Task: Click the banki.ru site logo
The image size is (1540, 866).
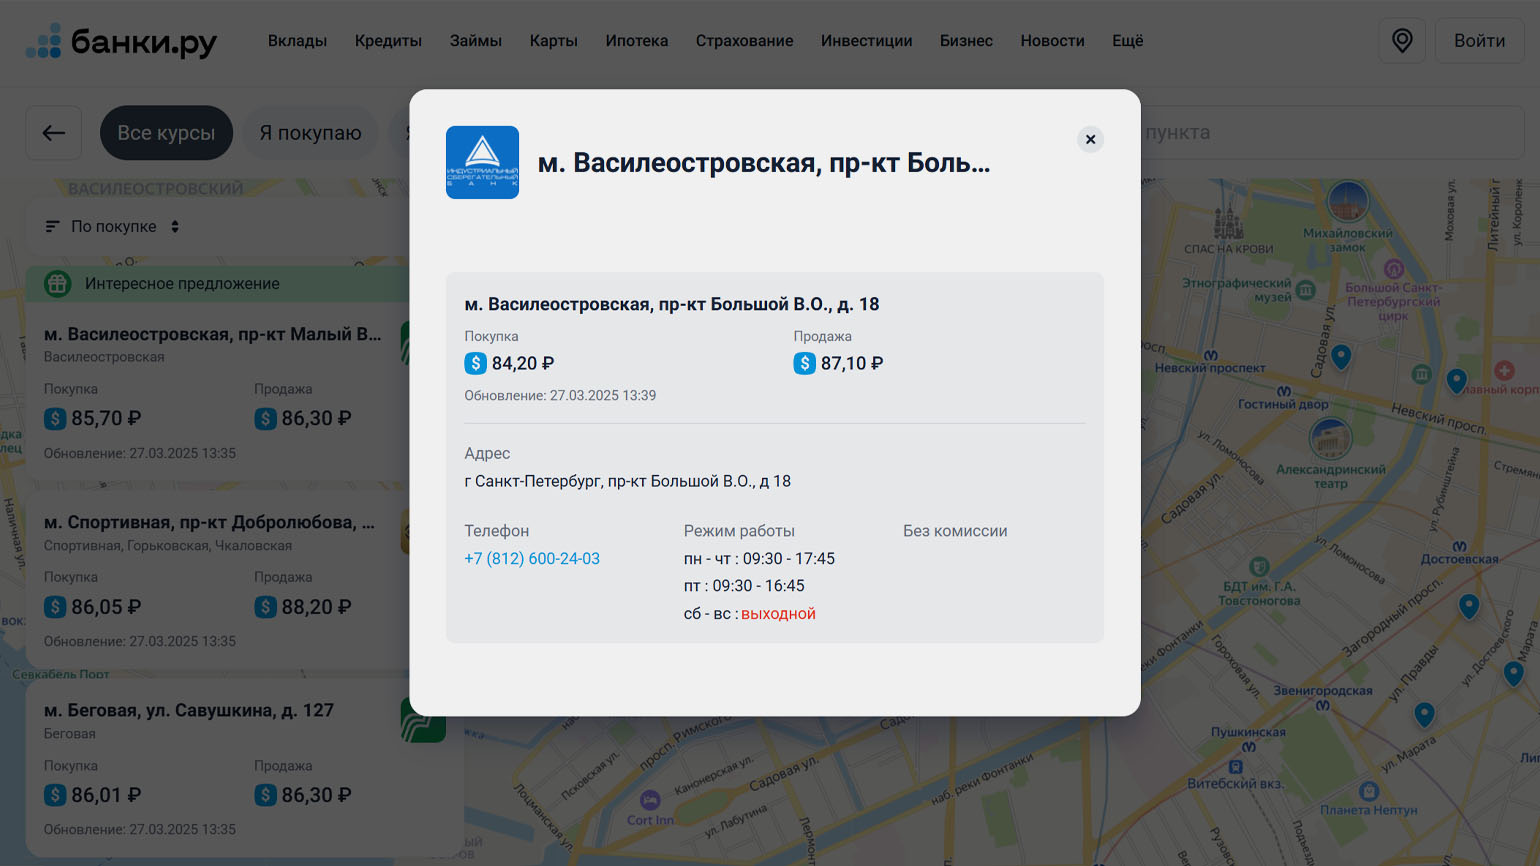Action: click(121, 41)
